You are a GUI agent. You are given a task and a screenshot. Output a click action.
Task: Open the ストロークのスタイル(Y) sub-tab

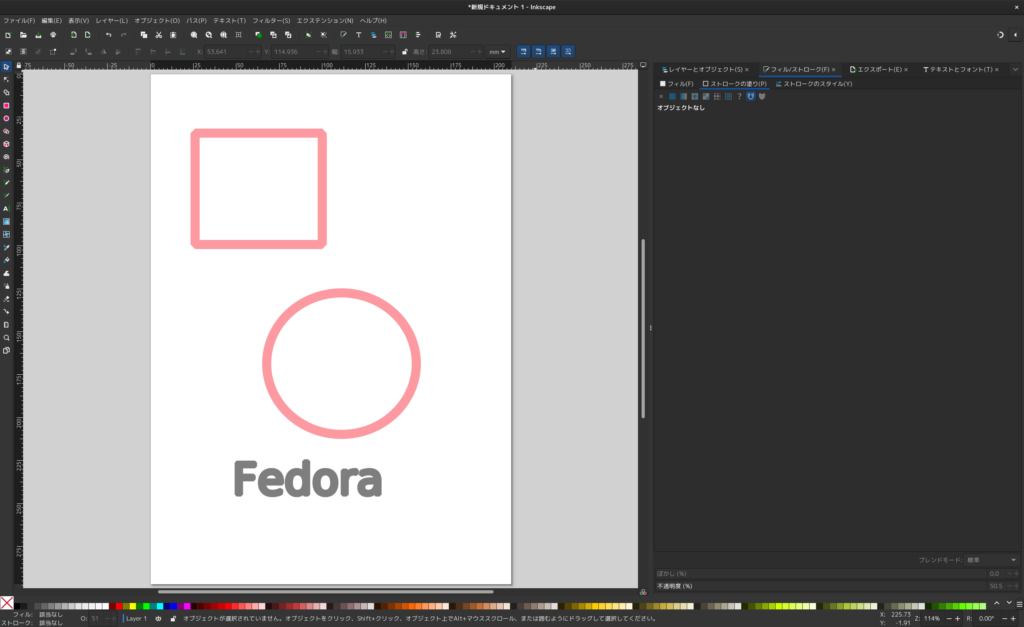(x=814, y=84)
